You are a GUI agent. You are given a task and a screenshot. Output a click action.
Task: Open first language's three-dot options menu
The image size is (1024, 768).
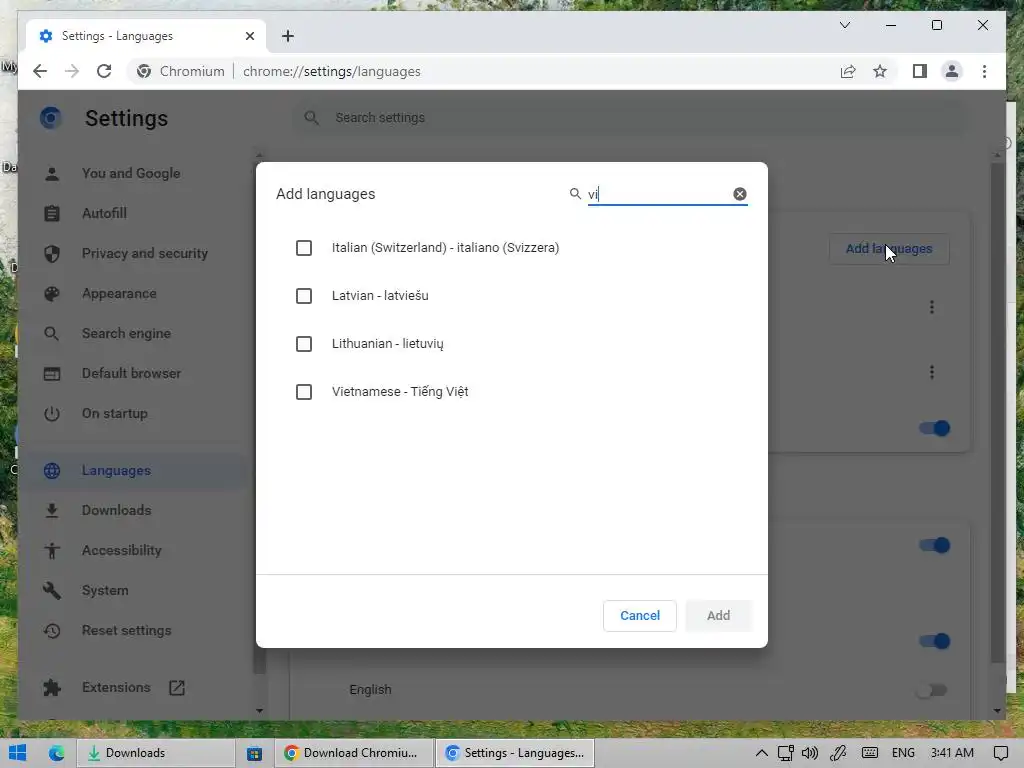tap(932, 307)
